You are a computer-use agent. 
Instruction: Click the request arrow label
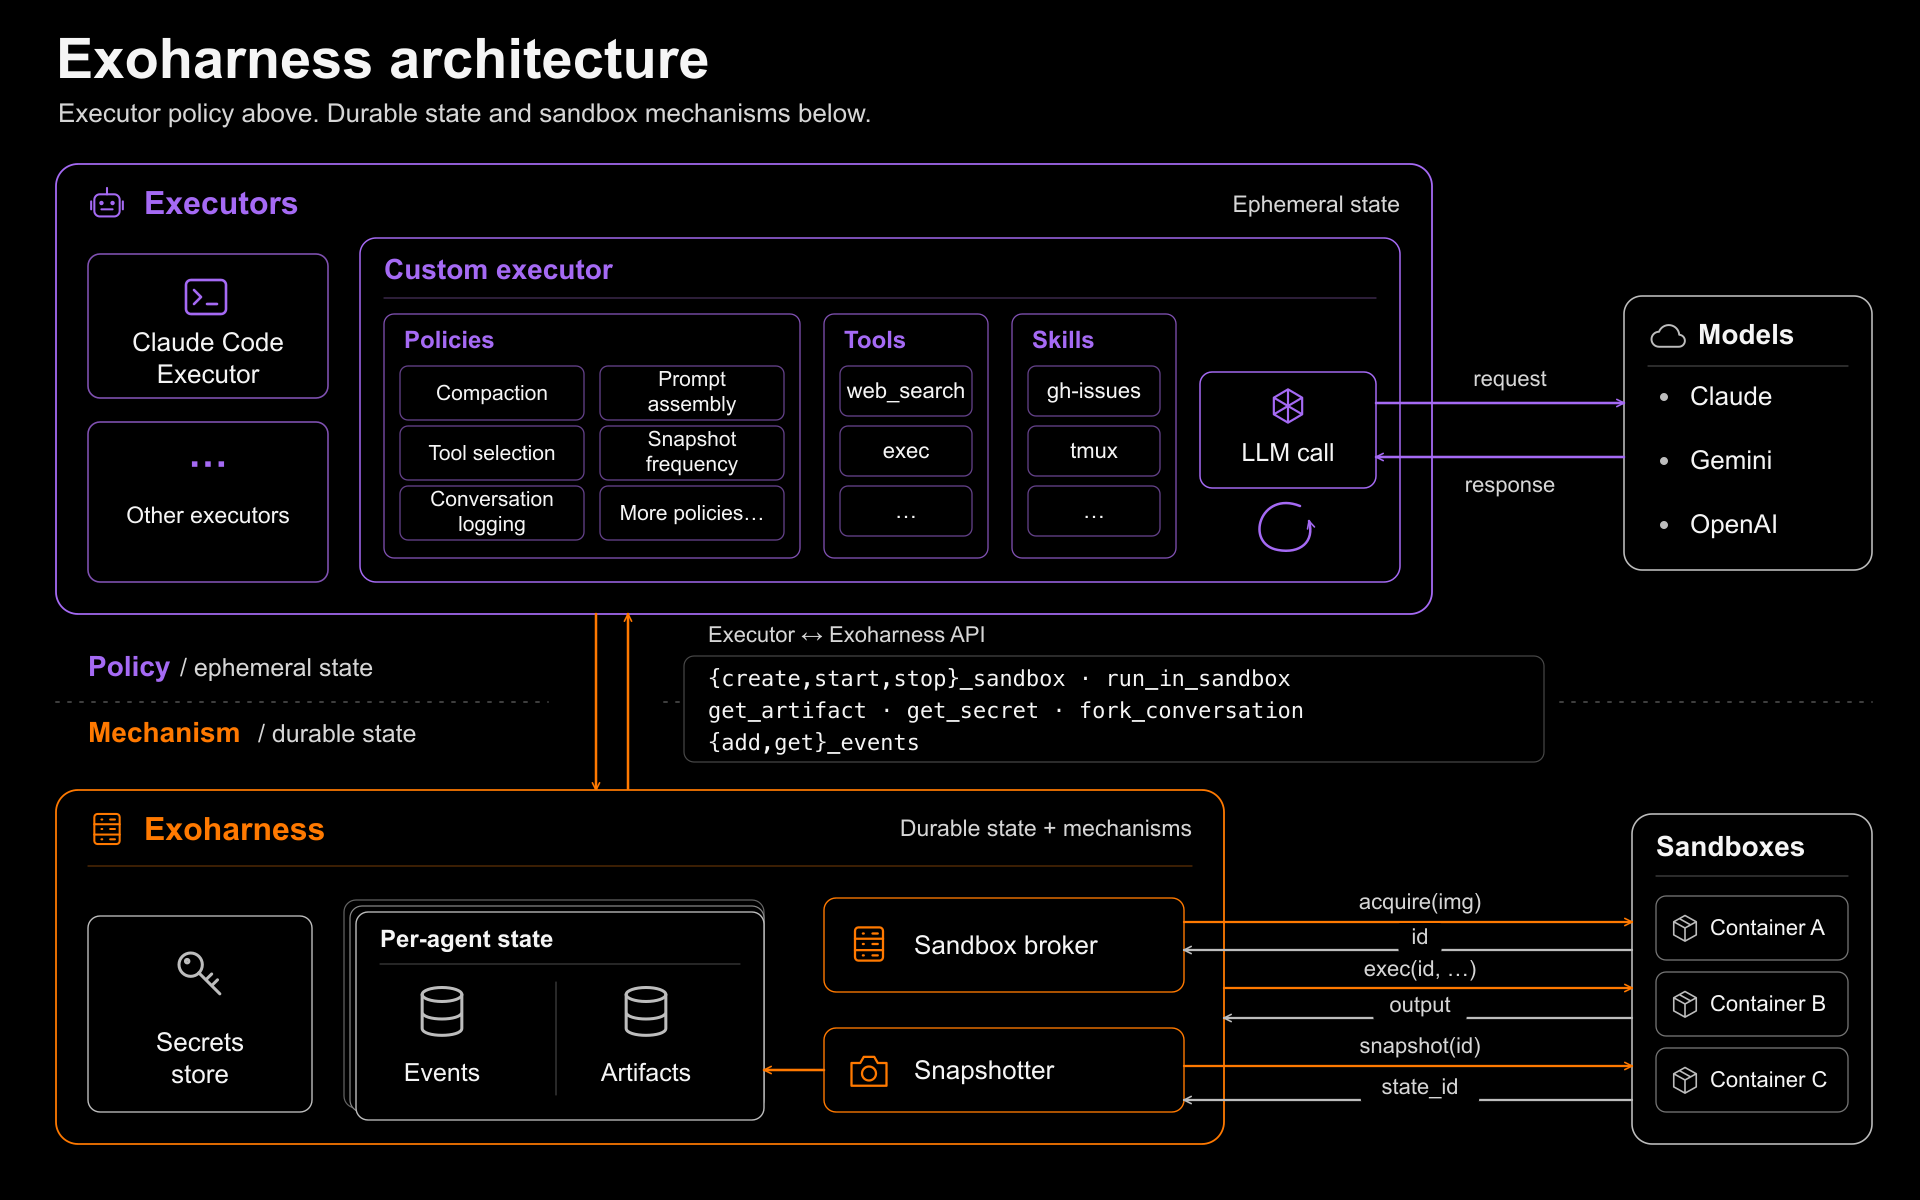[1510, 379]
